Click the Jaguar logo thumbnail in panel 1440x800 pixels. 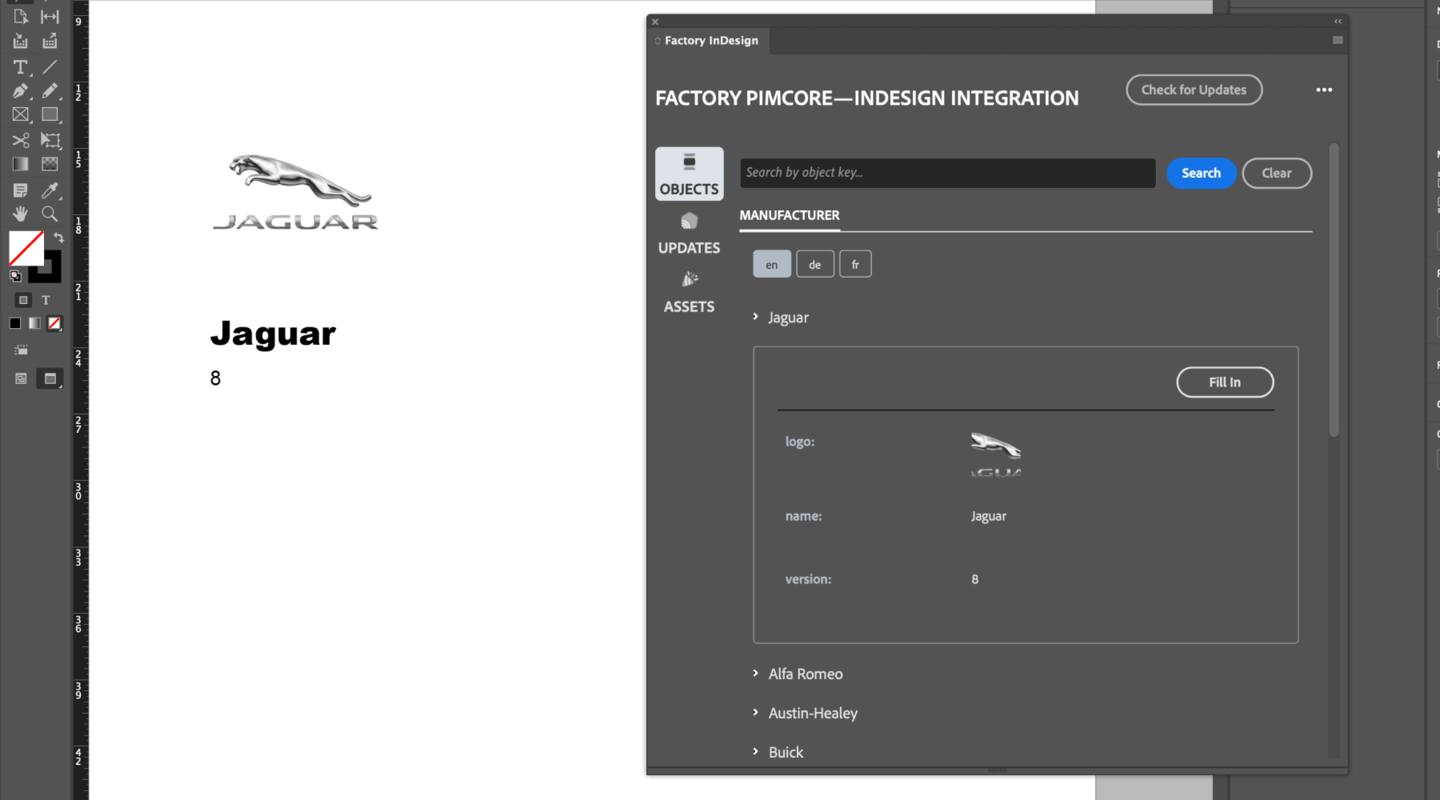point(996,455)
